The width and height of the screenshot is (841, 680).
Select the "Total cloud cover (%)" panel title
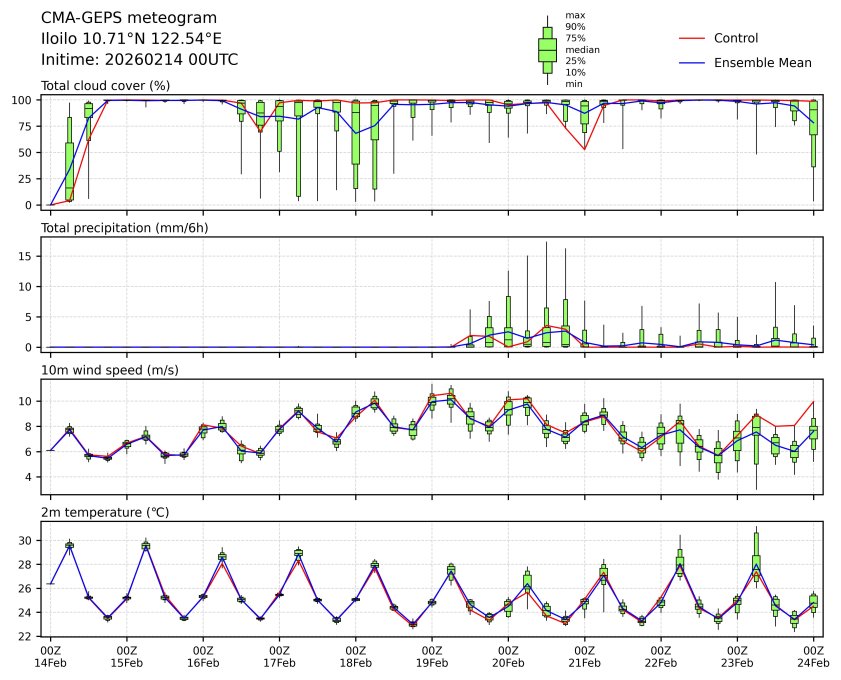click(x=105, y=85)
